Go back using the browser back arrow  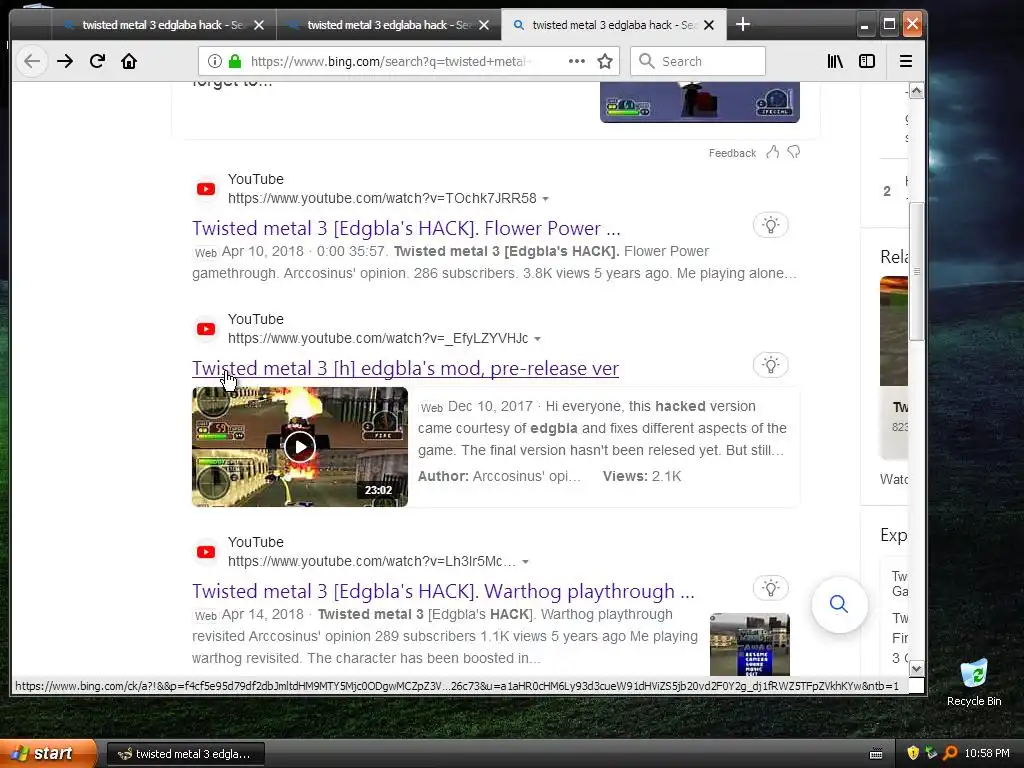click(x=32, y=61)
